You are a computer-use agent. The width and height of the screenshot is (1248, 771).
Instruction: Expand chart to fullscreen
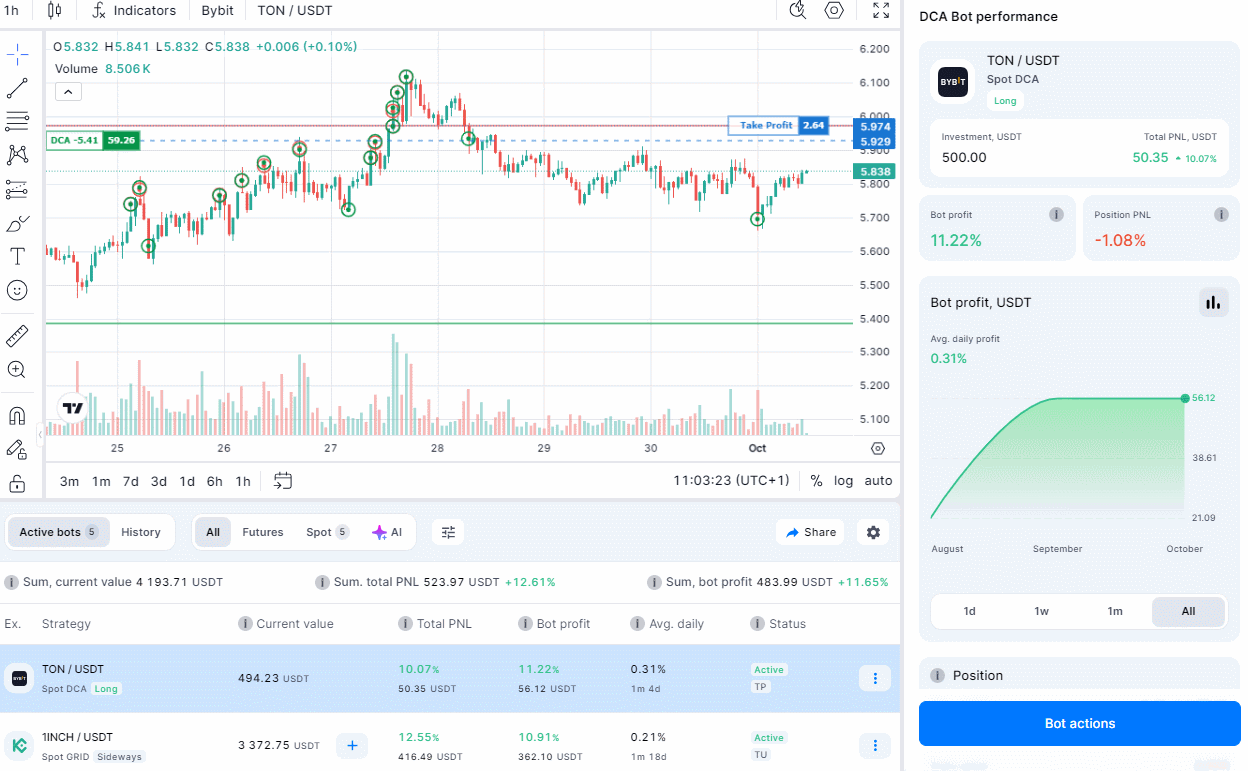880,11
